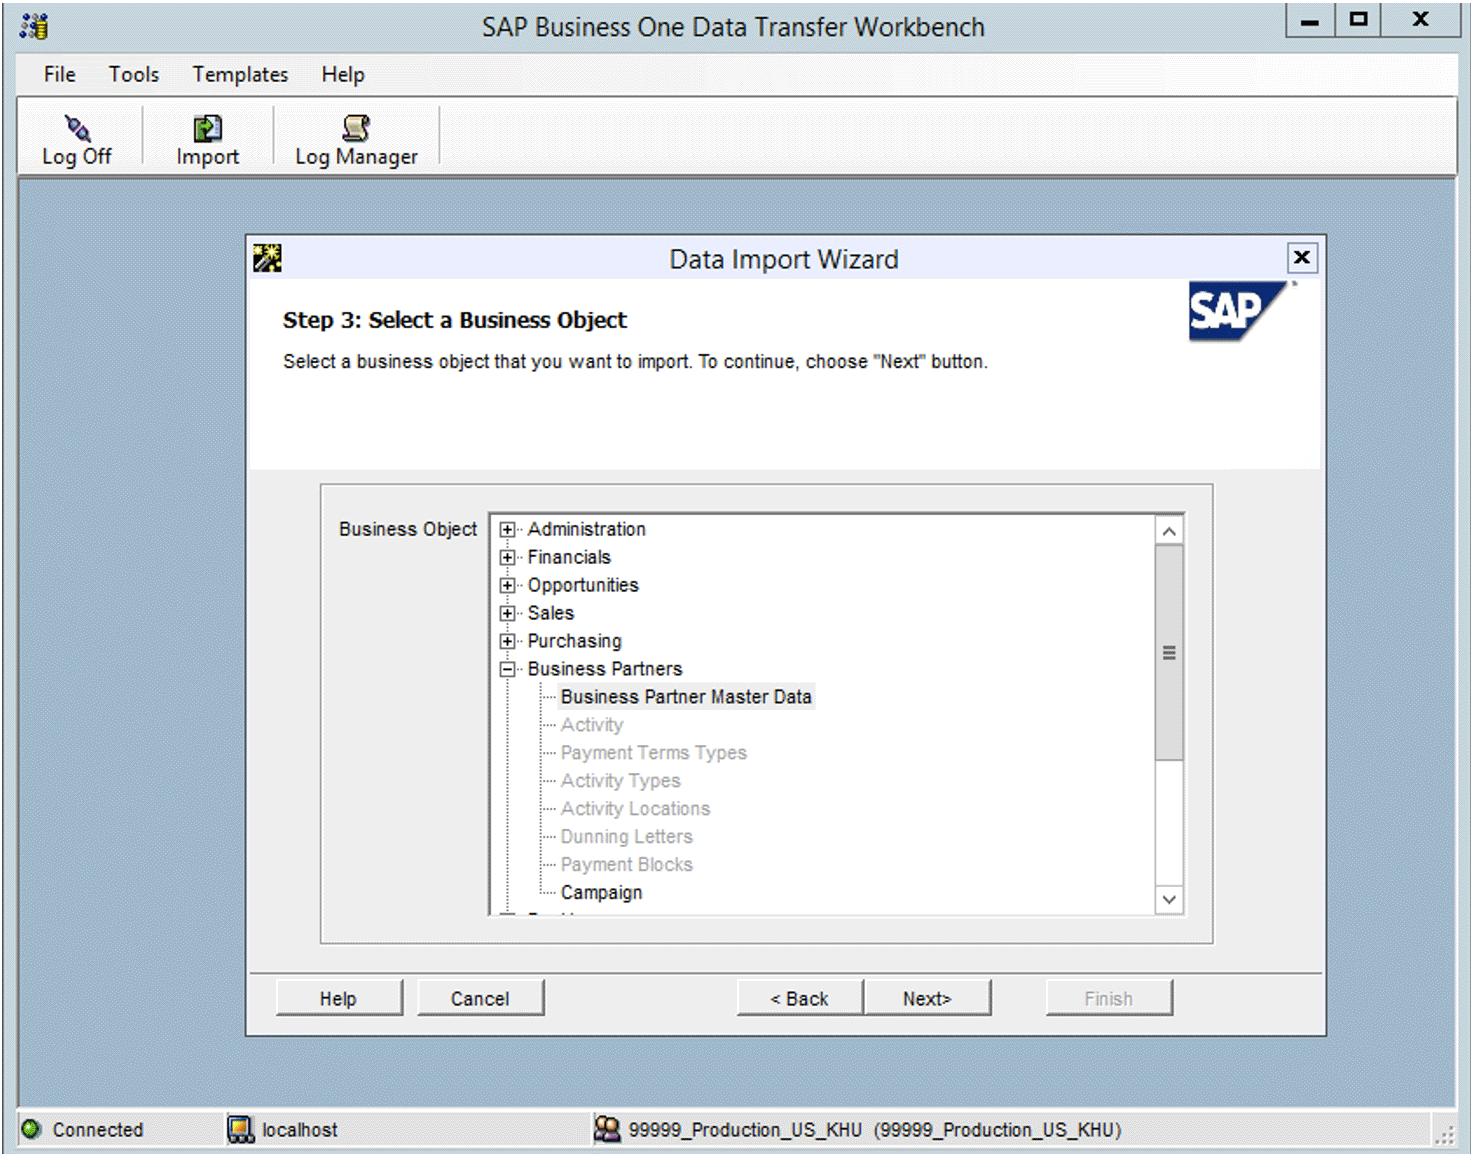Select Activity Locations tree item
Viewport: 1473px width, 1154px height.
[x=635, y=809]
